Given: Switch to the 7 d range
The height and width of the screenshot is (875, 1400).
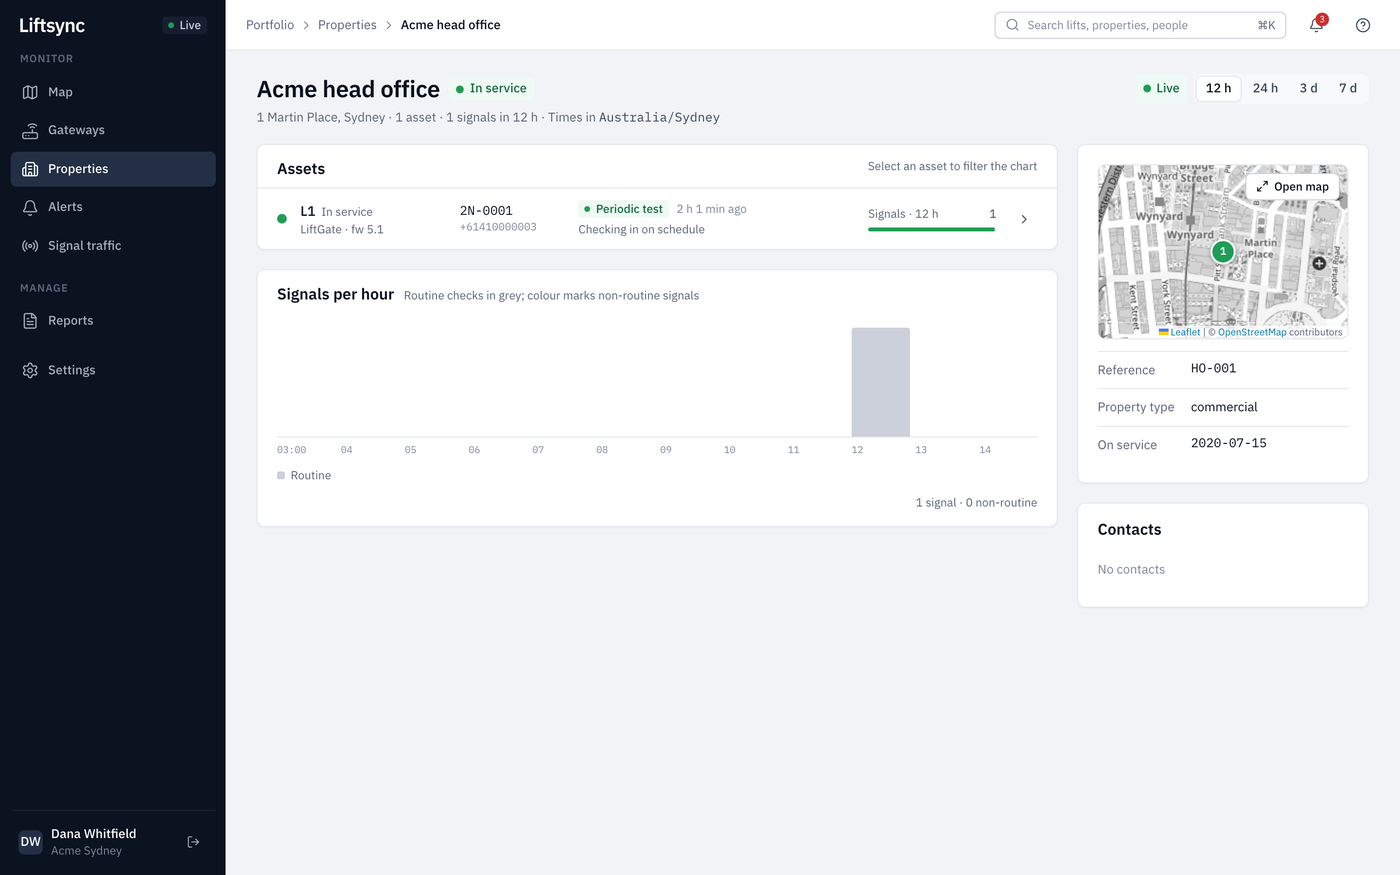Looking at the screenshot, I should click(1348, 88).
